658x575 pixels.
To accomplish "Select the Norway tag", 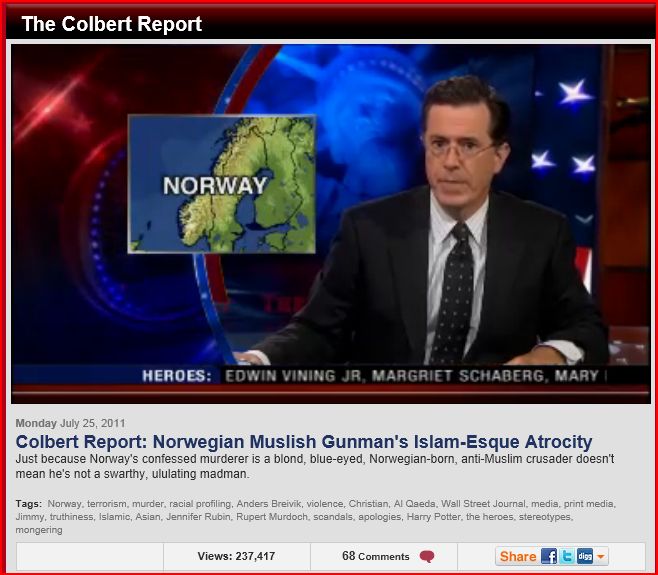I will coord(64,504).
